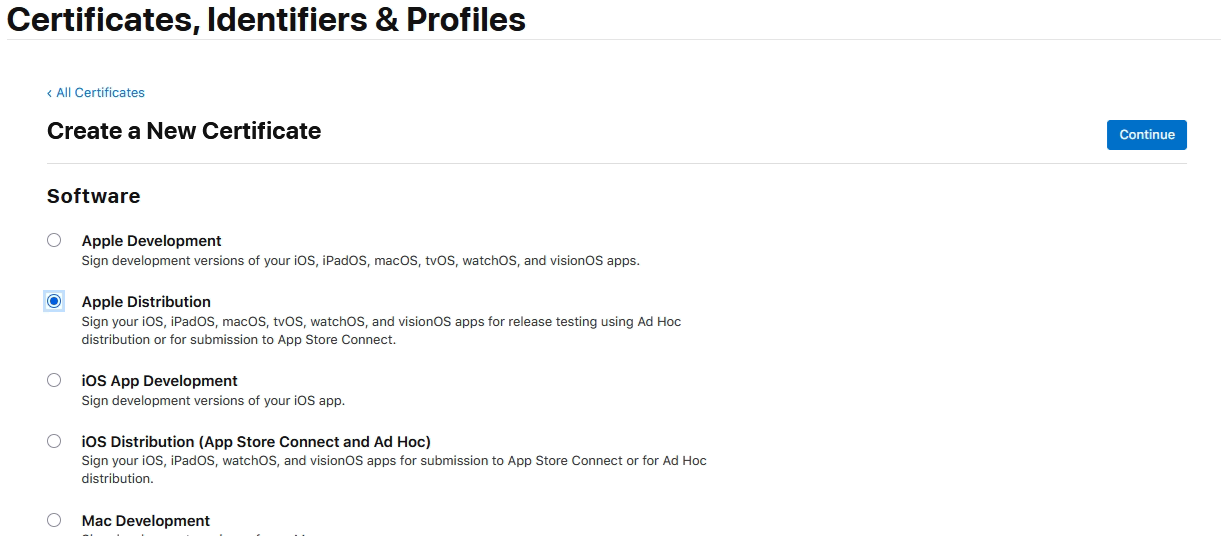Choose the iOS App Development radio option

point(54,380)
